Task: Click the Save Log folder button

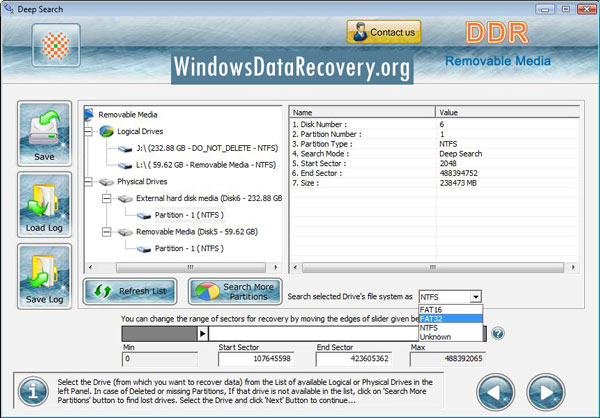Action: pos(44,276)
